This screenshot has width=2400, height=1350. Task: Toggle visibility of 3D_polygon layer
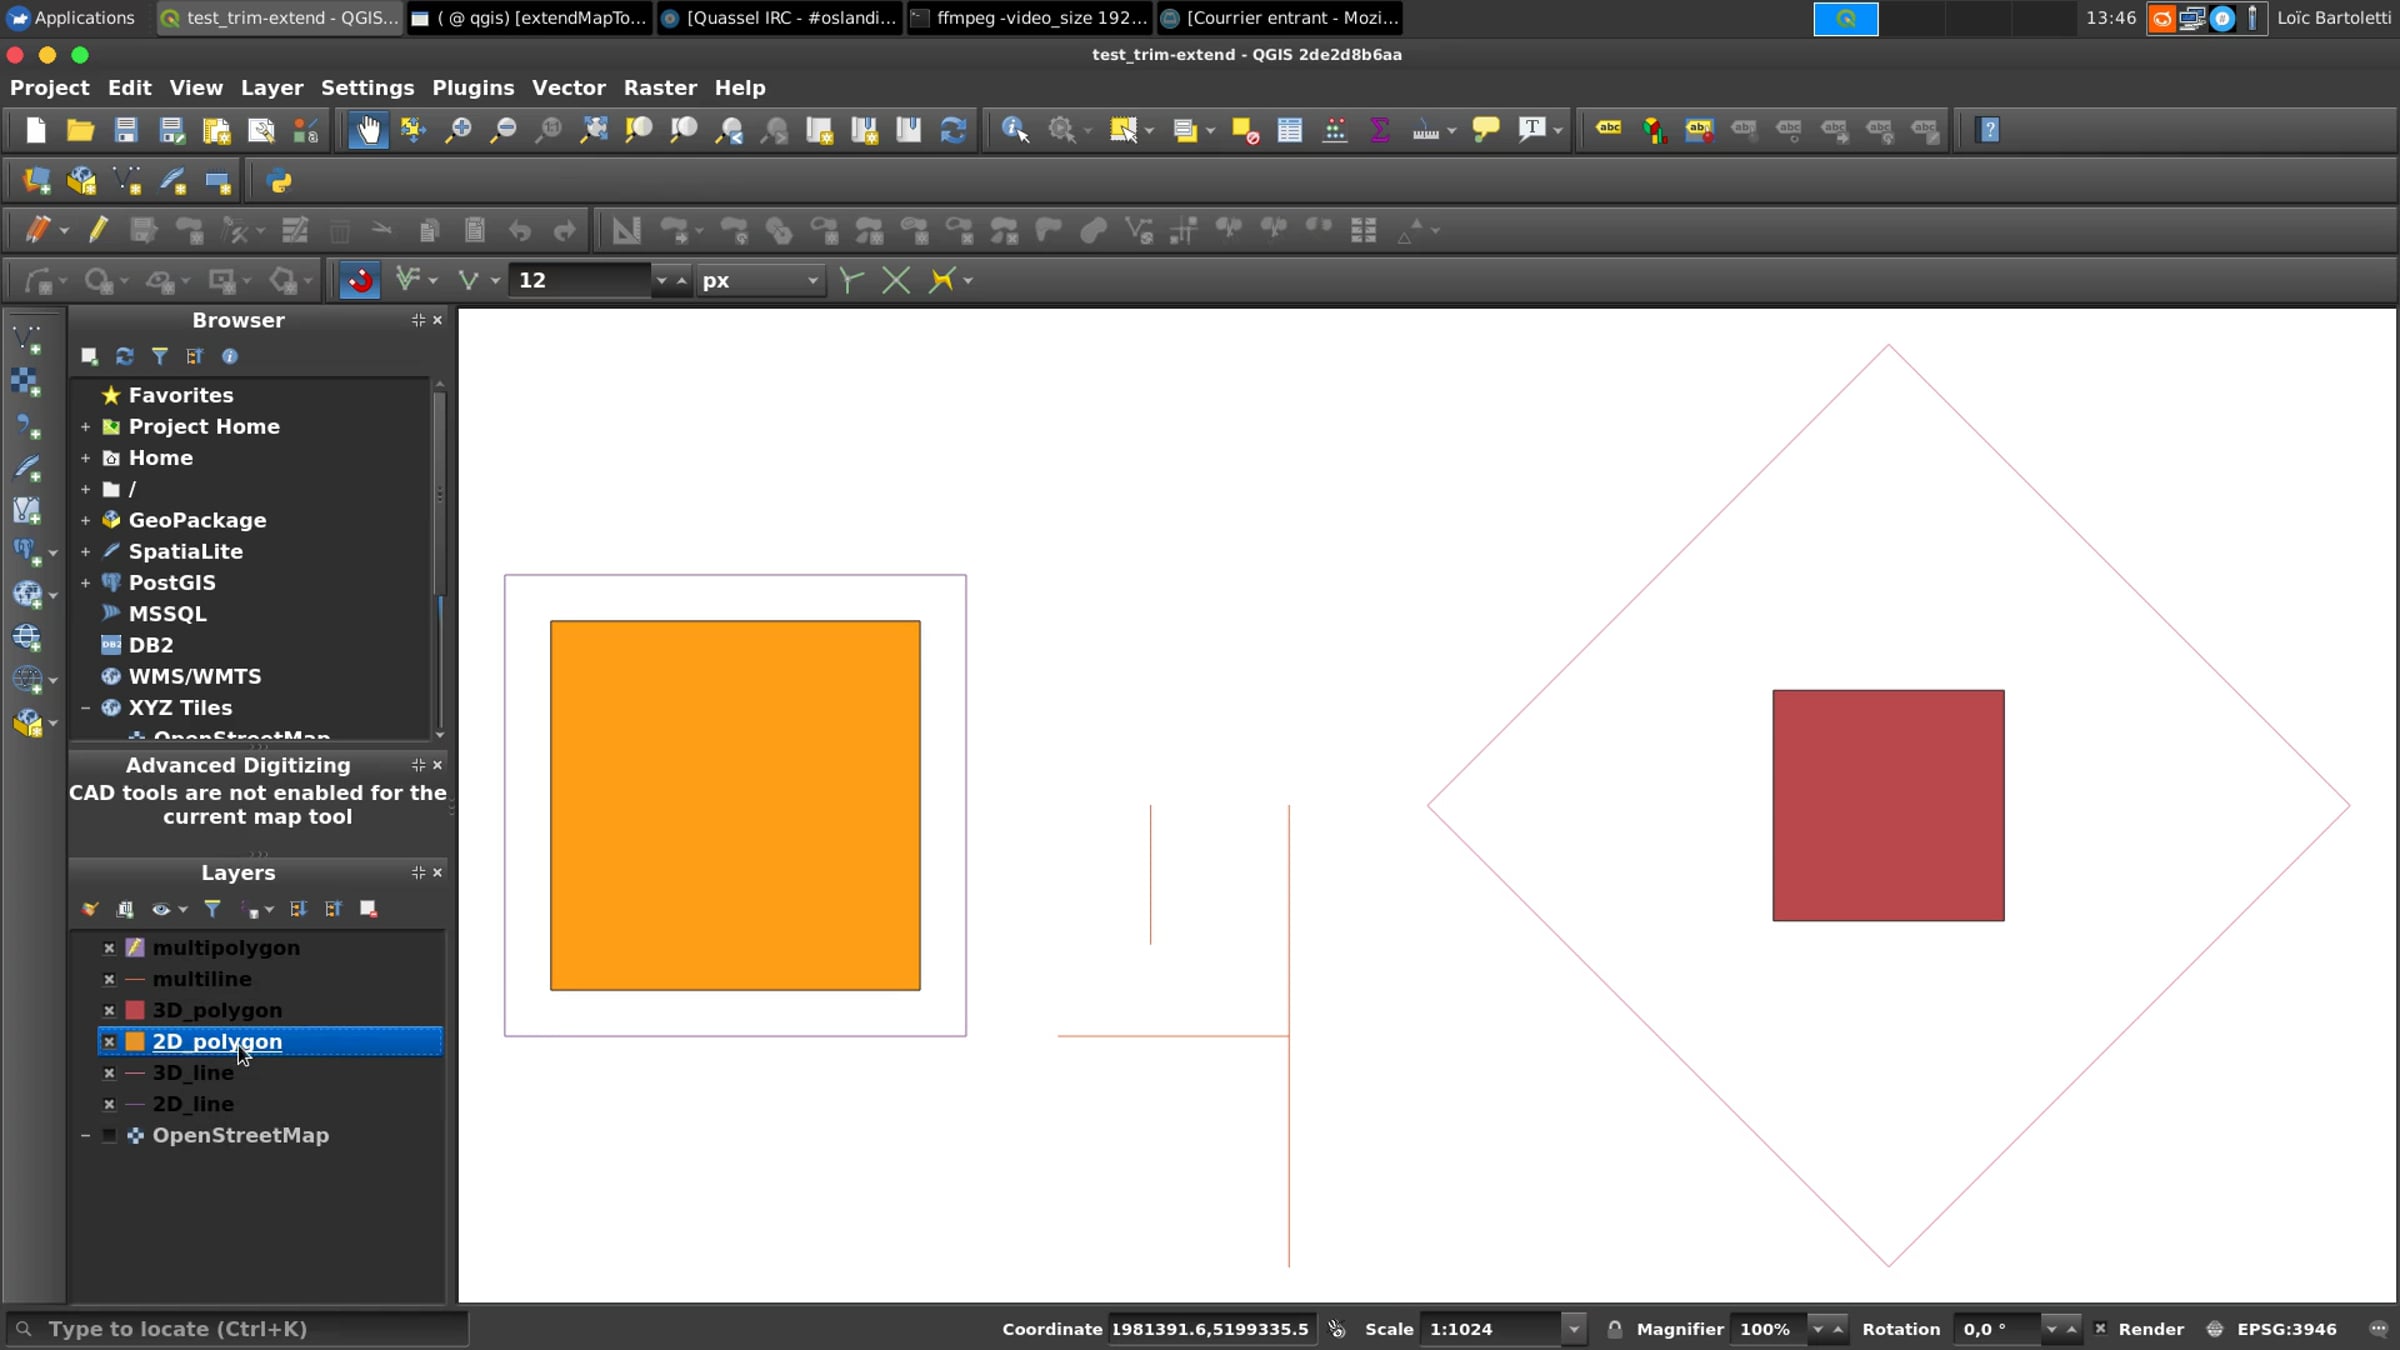point(109,1011)
